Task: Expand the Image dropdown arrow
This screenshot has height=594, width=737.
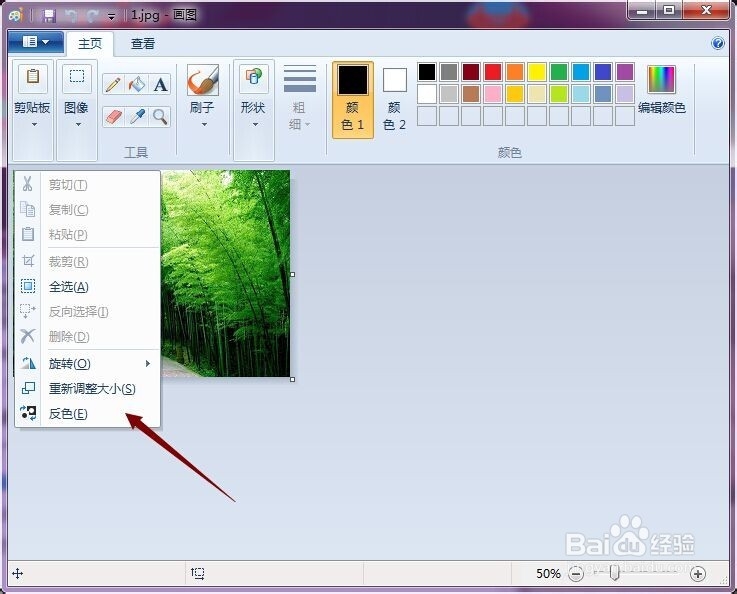Action: [78, 125]
